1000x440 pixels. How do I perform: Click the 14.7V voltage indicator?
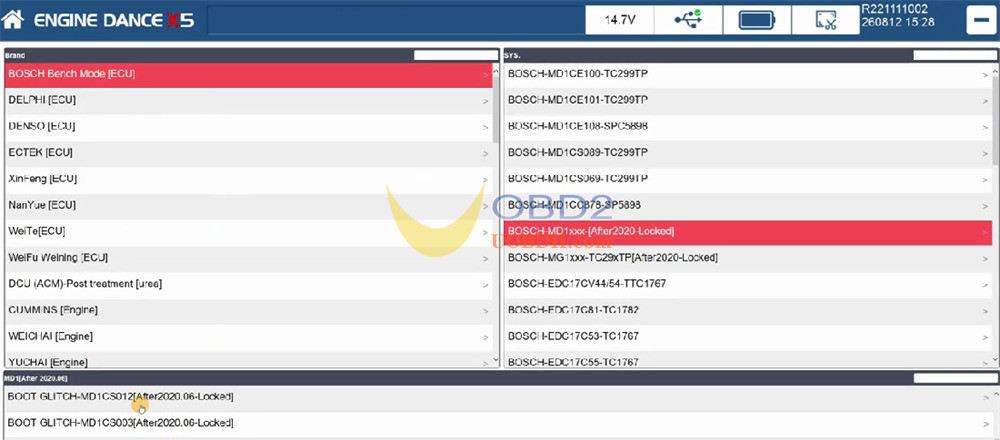[x=619, y=20]
